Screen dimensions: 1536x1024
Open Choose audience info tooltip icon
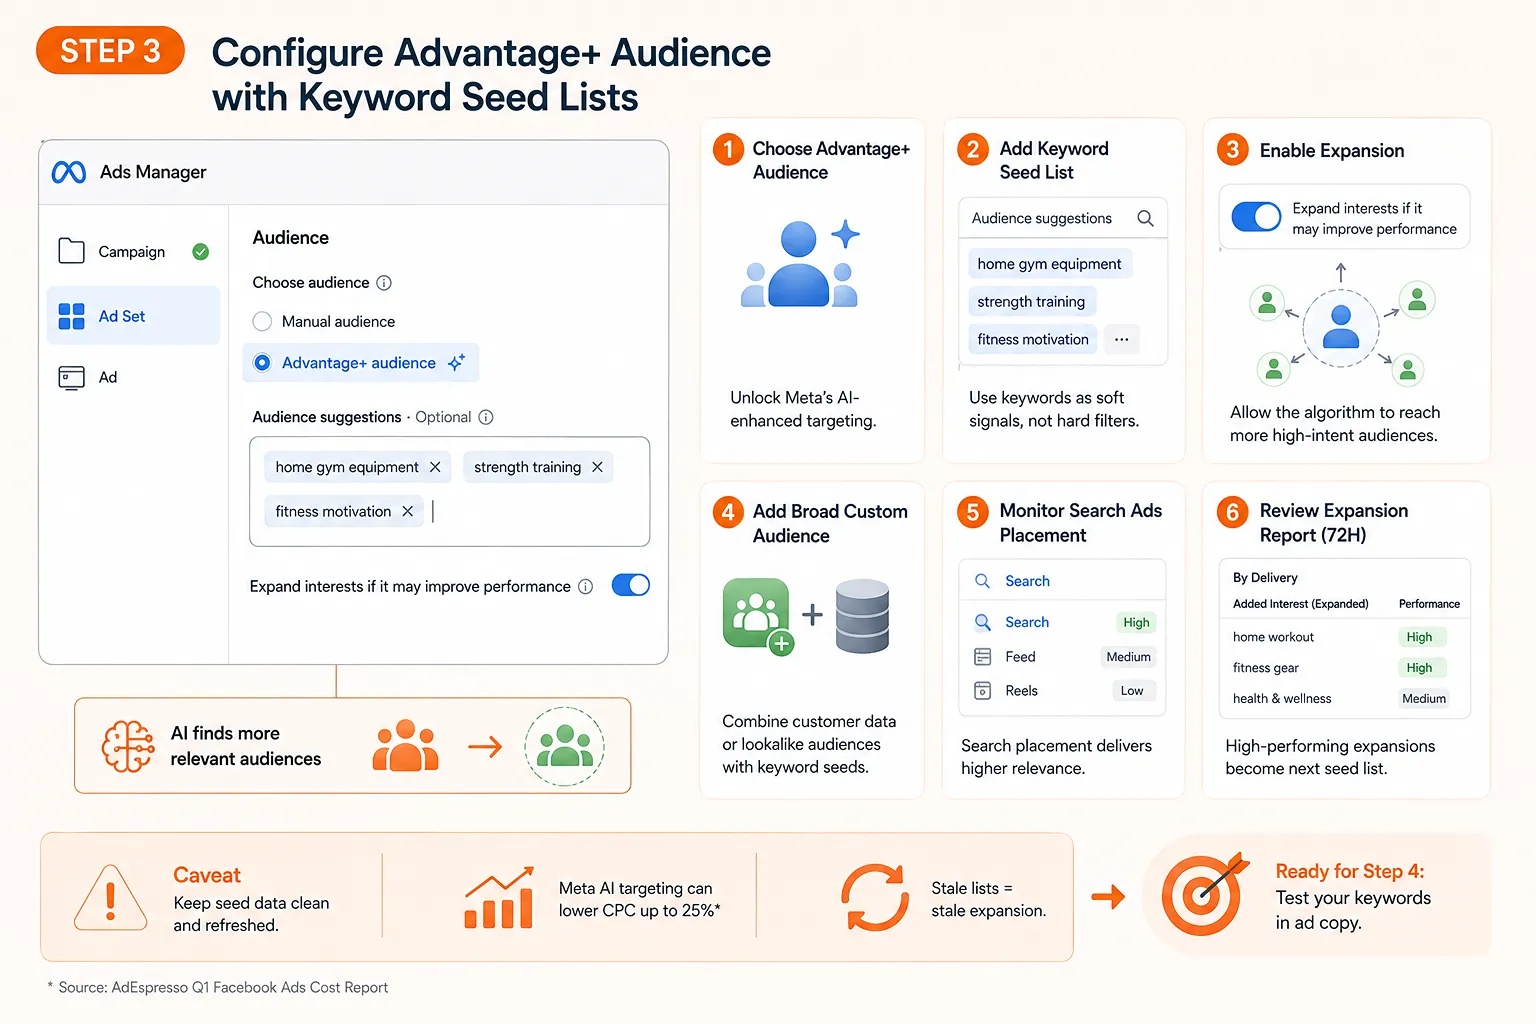click(x=384, y=283)
